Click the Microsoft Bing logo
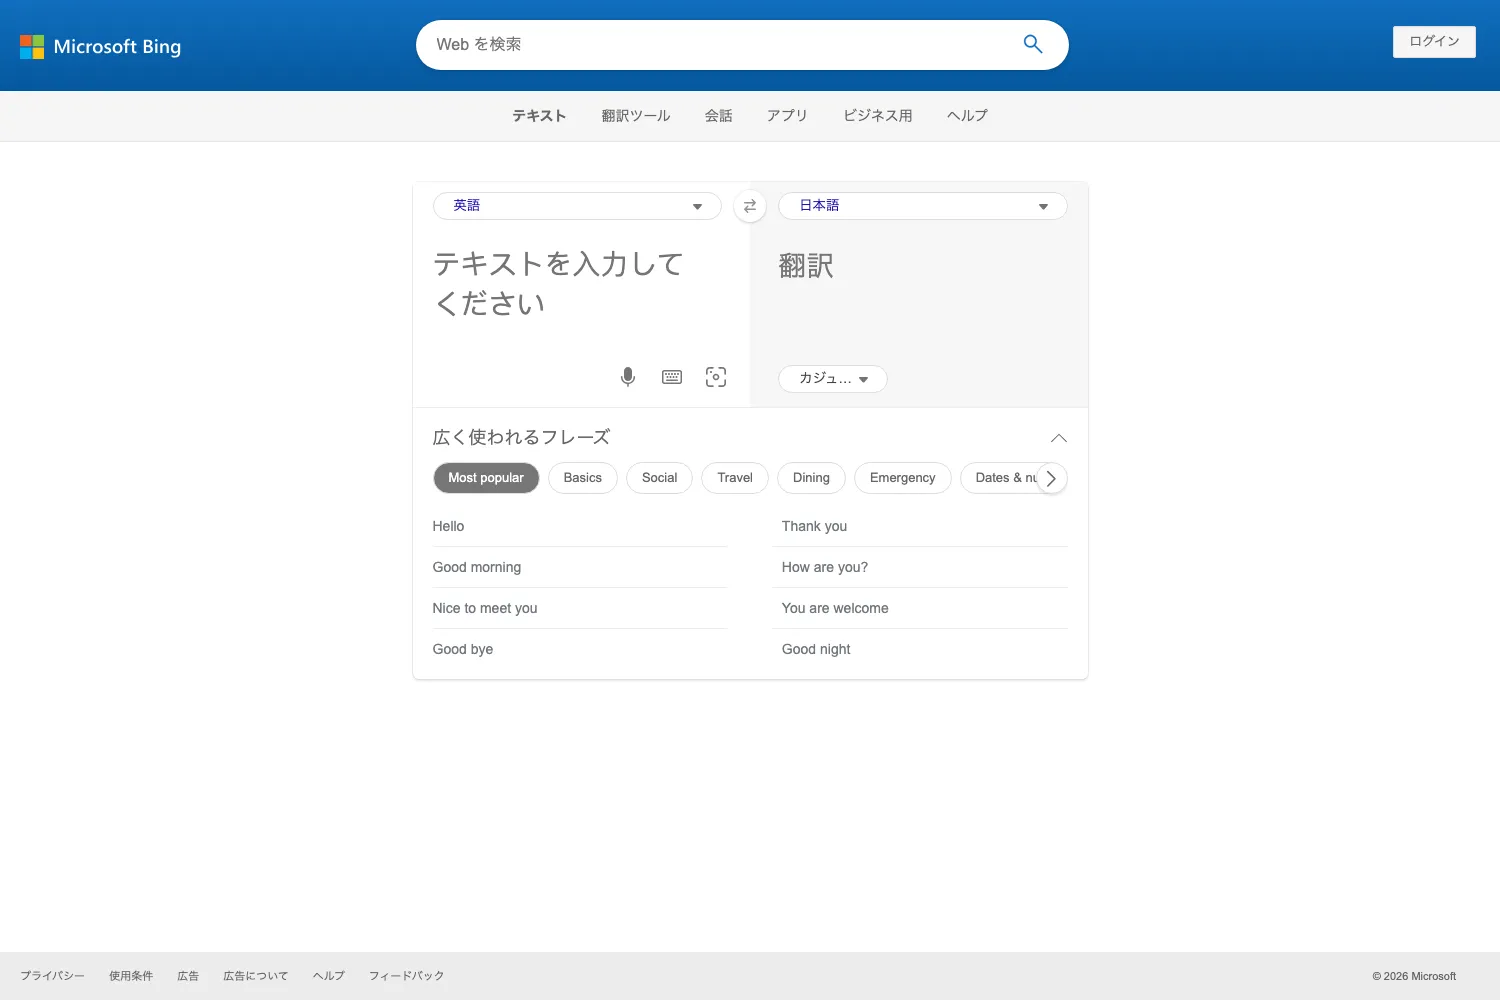The height and width of the screenshot is (1000, 1500). [100, 47]
